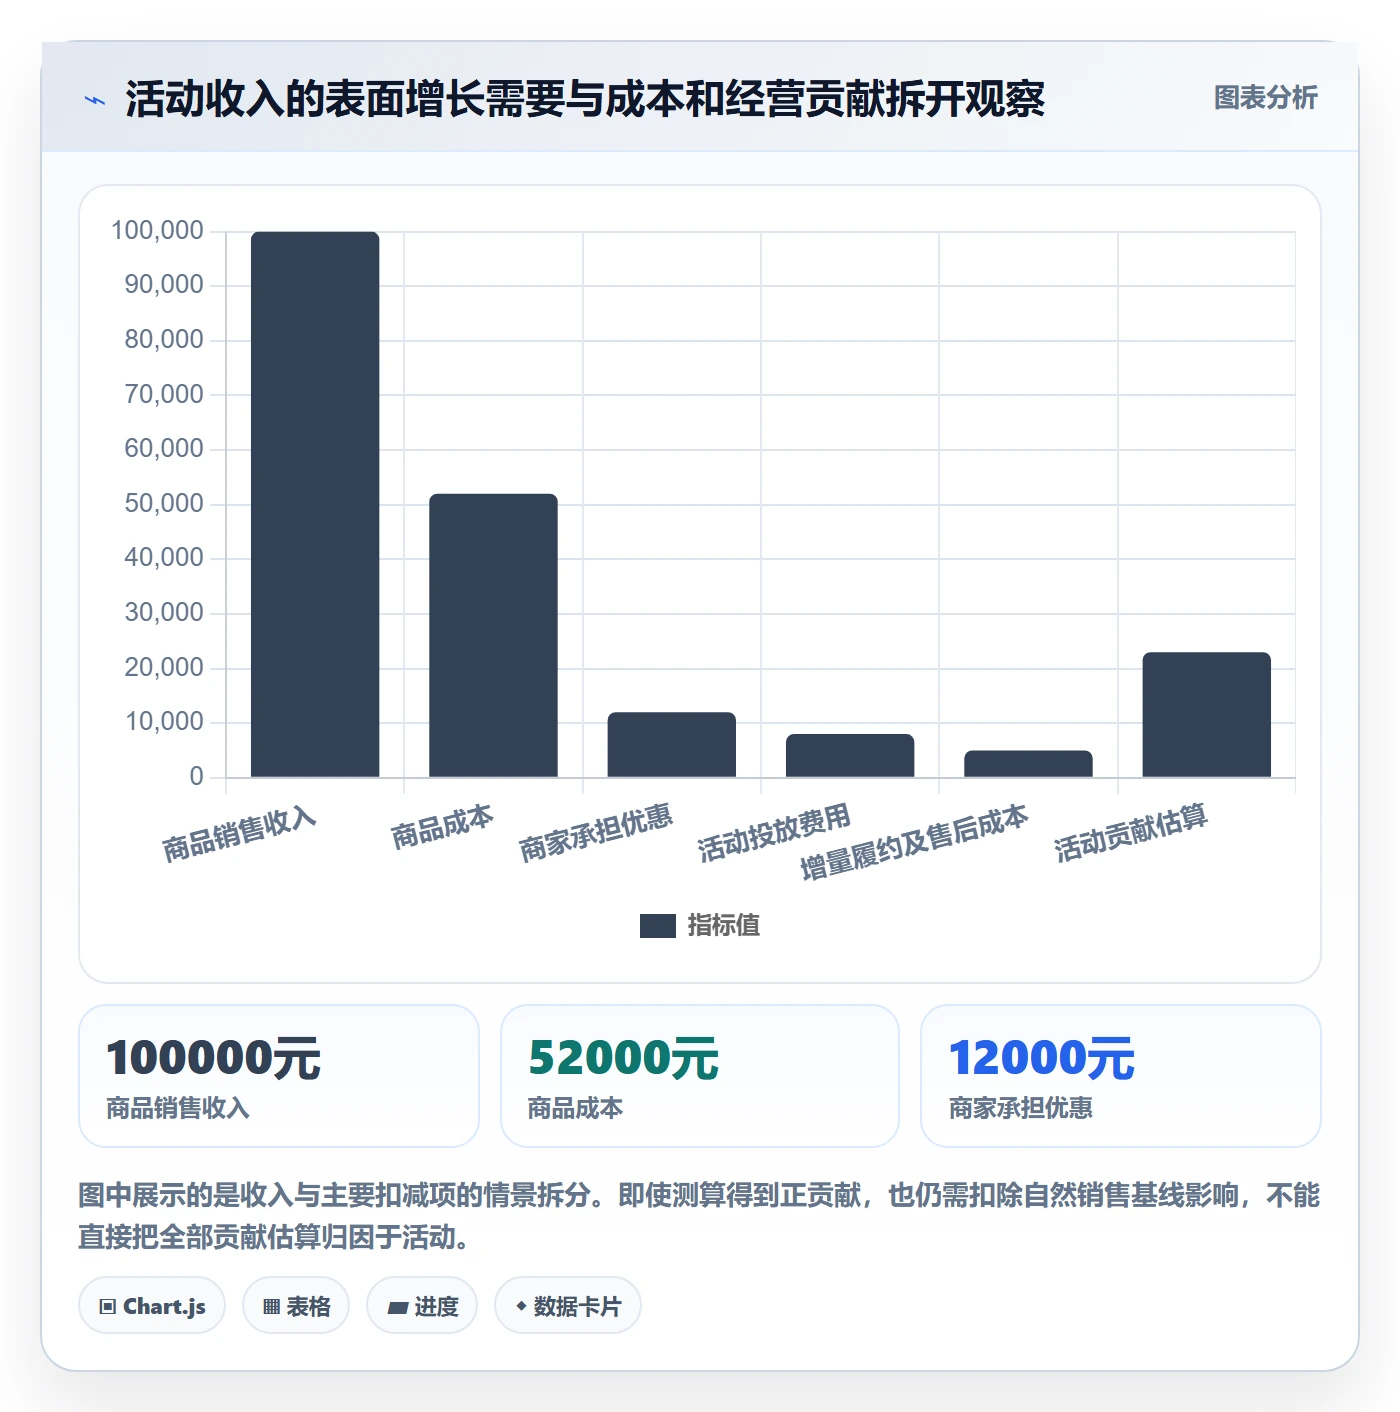Image resolution: width=1400 pixels, height=1412 pixels.
Task: Click the grid icon in 表格 chip
Action: pos(271,1307)
